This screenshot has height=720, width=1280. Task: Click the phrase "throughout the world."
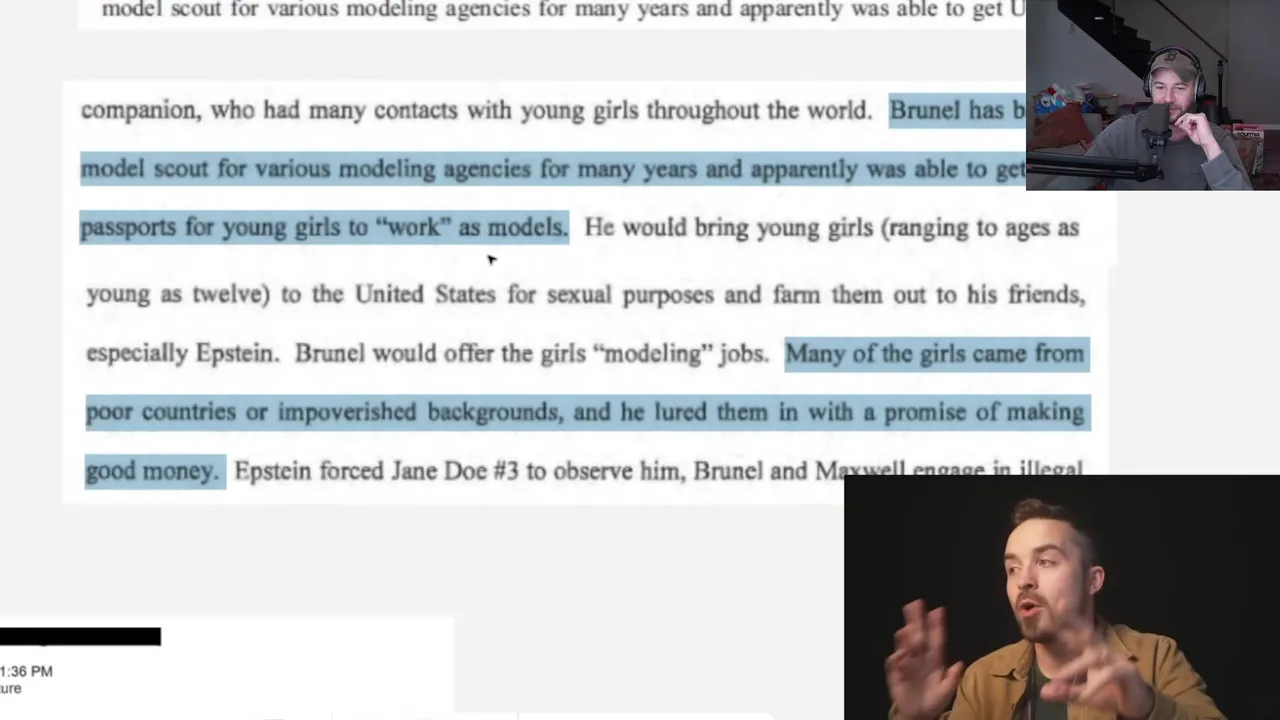pos(759,110)
